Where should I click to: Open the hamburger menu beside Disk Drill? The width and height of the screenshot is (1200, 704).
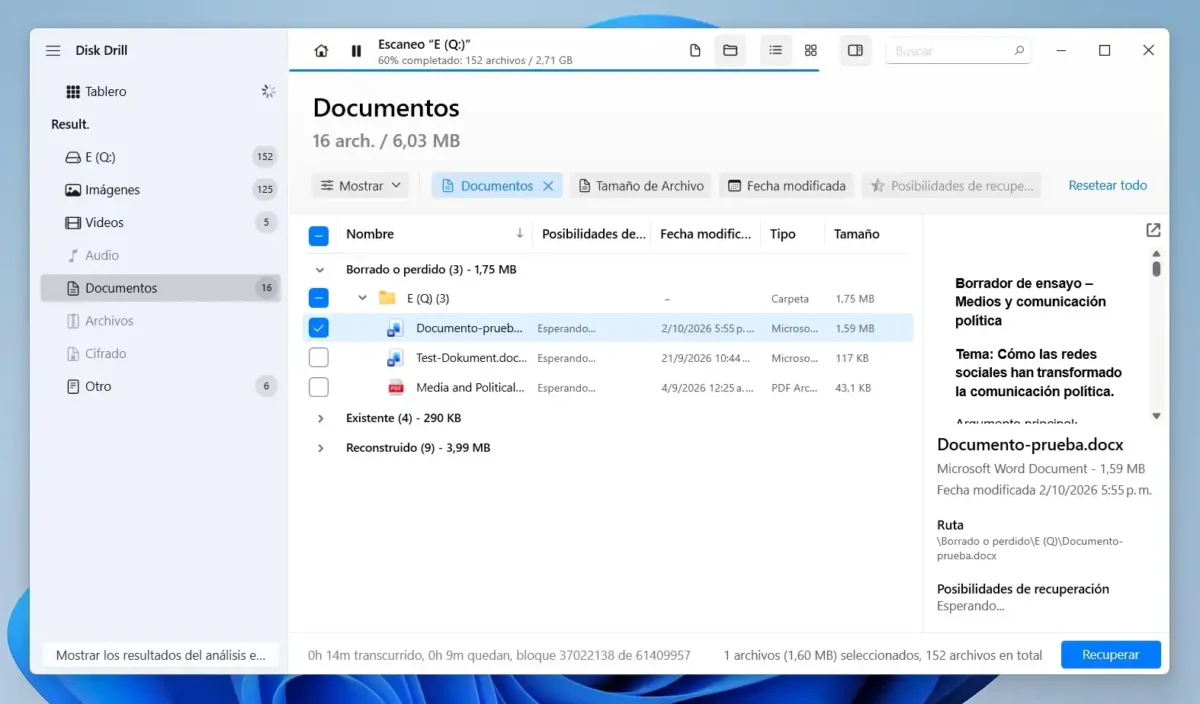pos(53,51)
